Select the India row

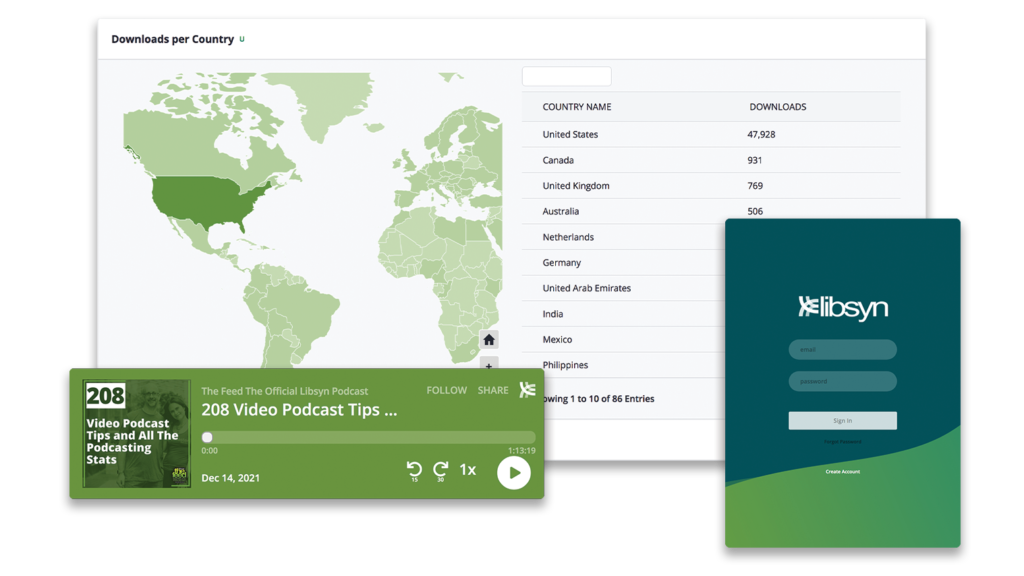[623, 313]
